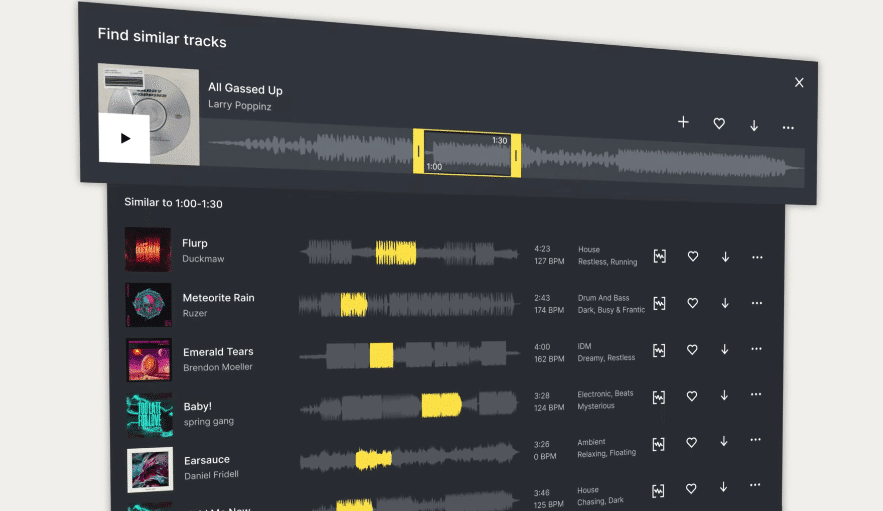Click the yellow segment in Baby! waveform
This screenshot has height=511, width=883.
pos(442,405)
